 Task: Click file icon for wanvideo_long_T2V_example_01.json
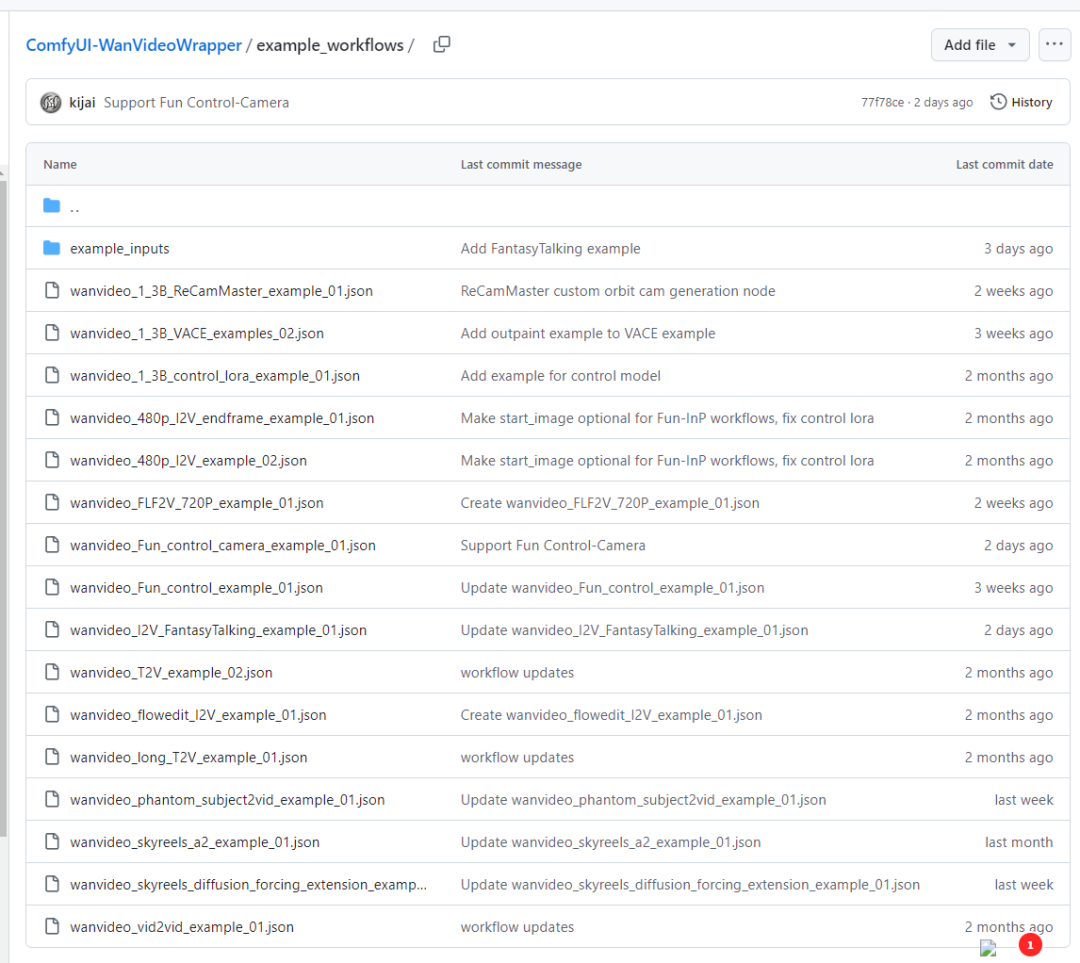(52, 757)
